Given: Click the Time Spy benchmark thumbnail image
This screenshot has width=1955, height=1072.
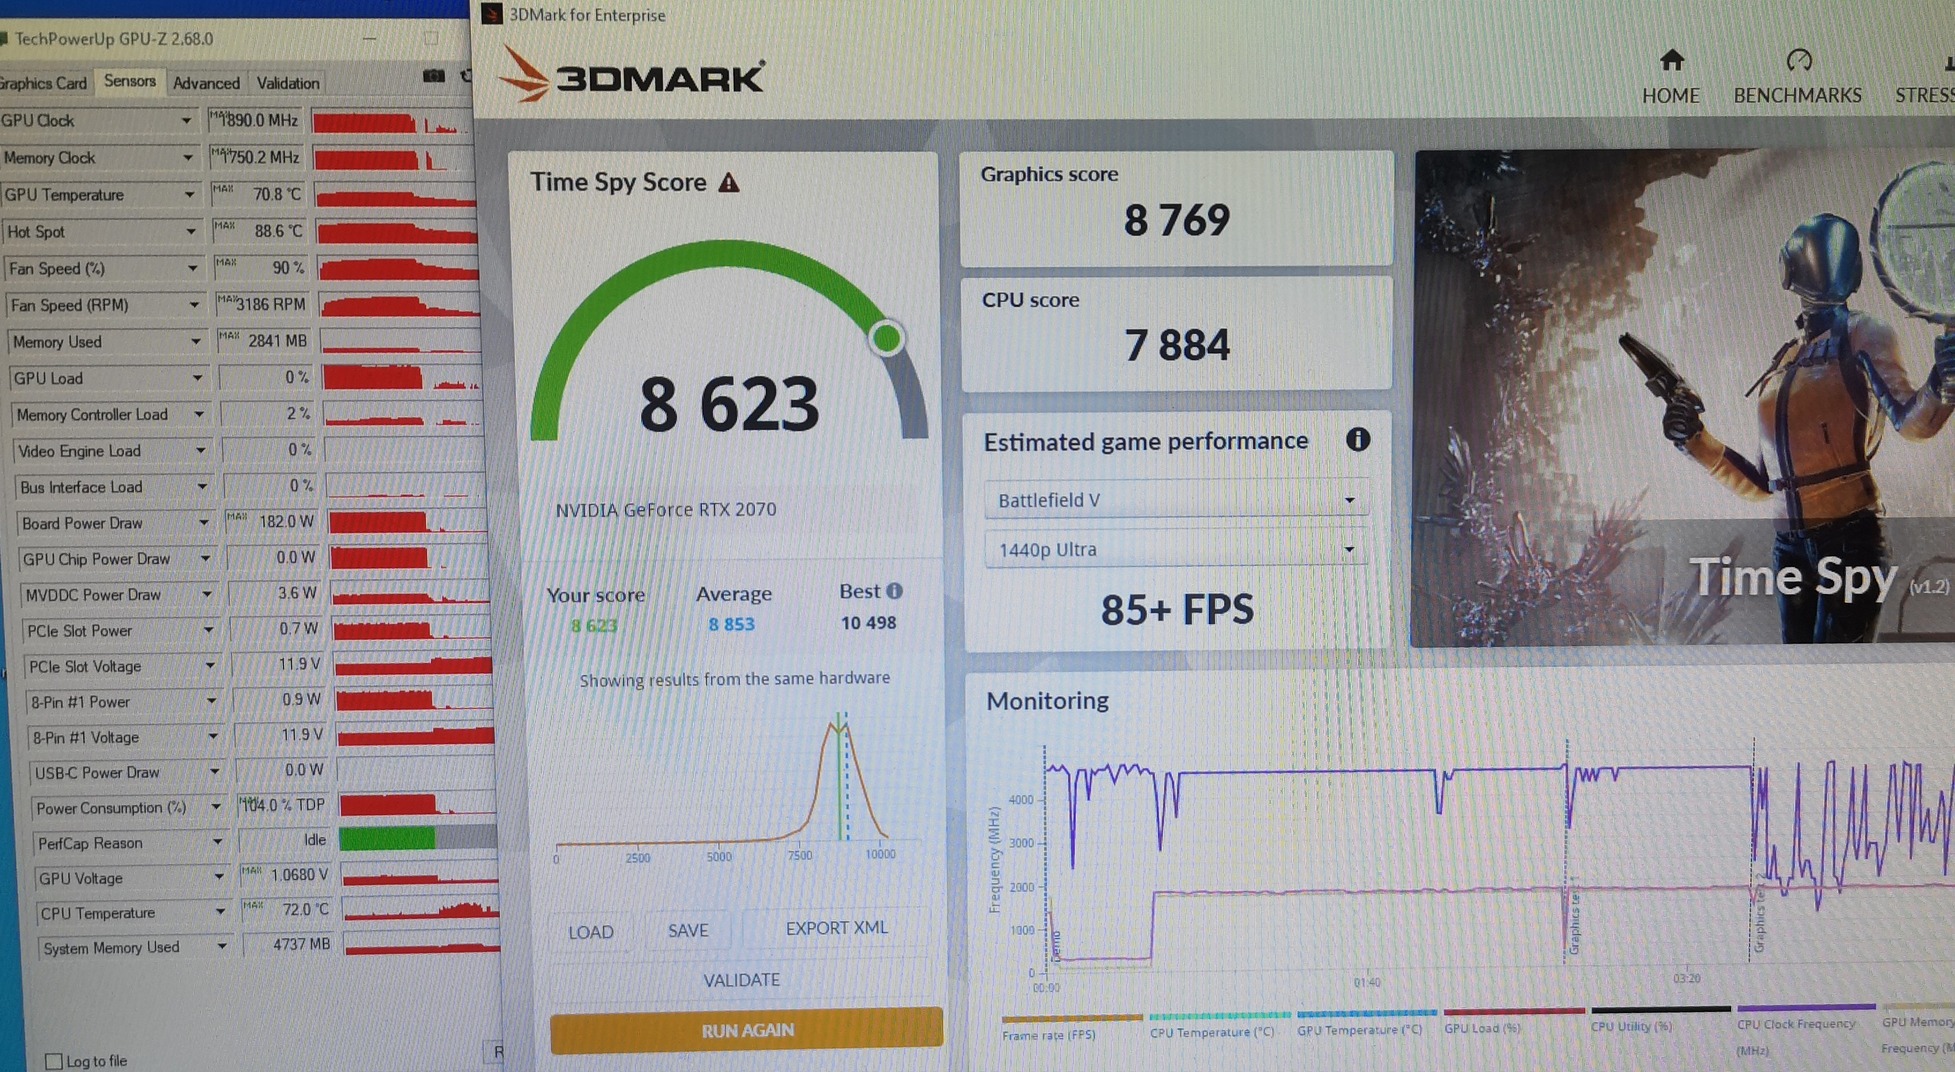Looking at the screenshot, I should click(x=1683, y=397).
